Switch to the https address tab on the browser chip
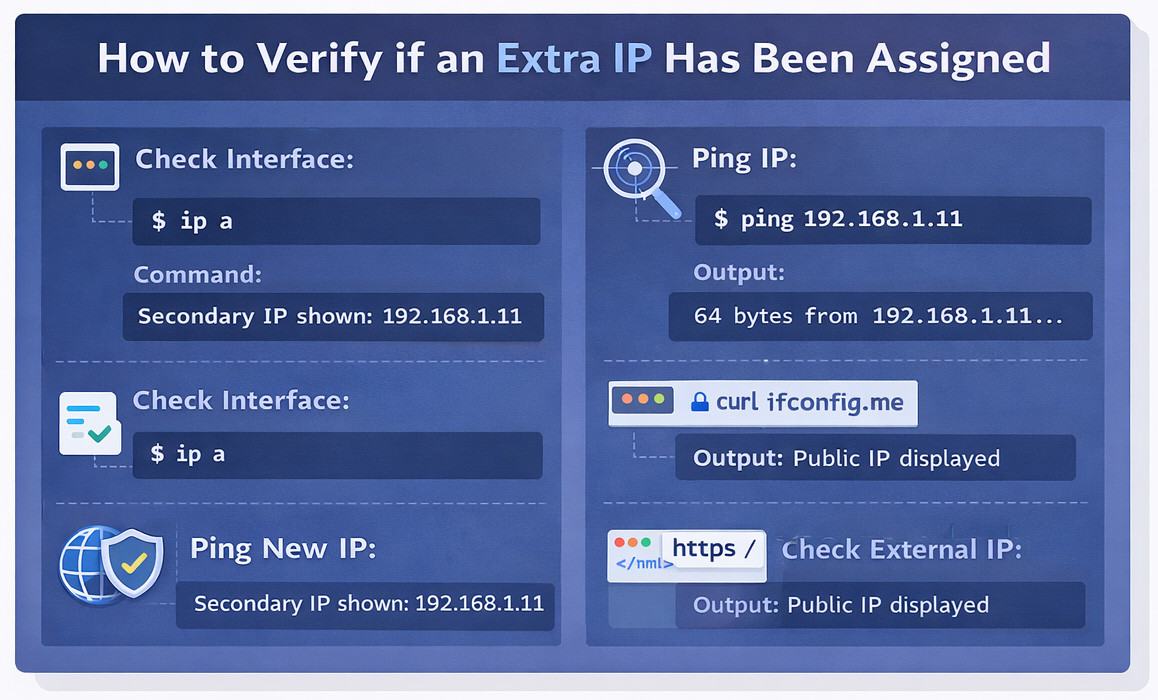Viewport: 1158px width, 700px height. pos(712,548)
